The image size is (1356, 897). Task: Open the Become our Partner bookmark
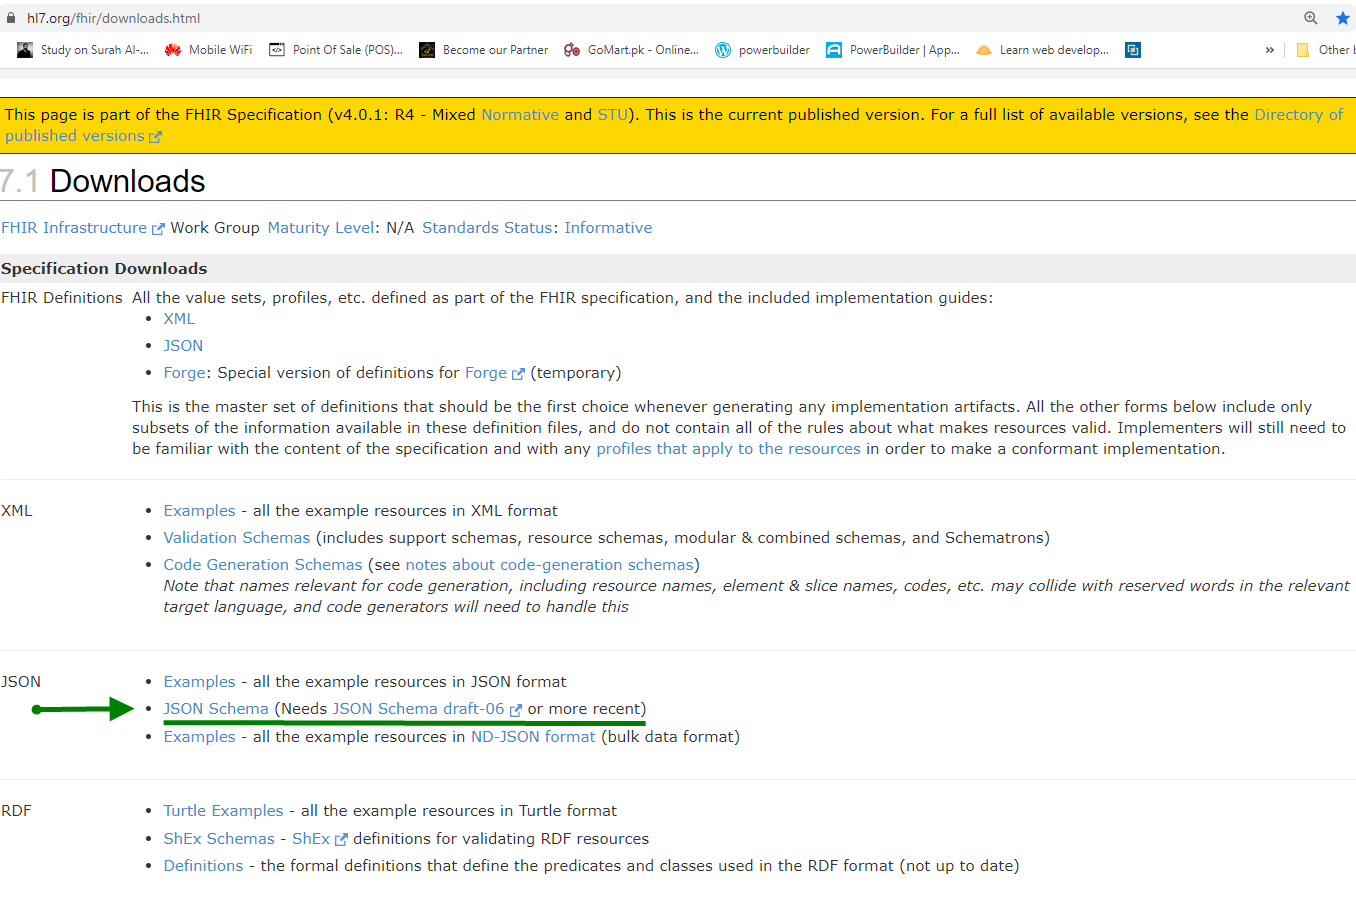coord(483,50)
